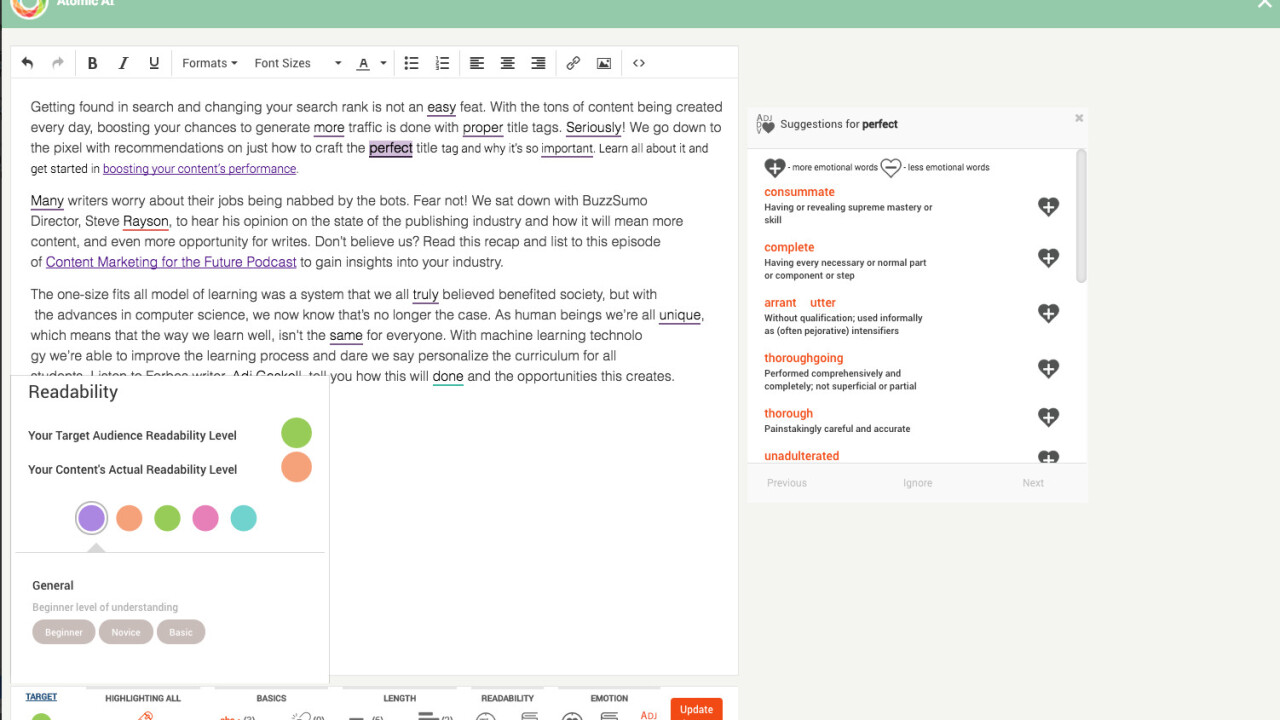The height and width of the screenshot is (720, 1280).
Task: Expand the Font Sizes dropdown
Action: 297,63
